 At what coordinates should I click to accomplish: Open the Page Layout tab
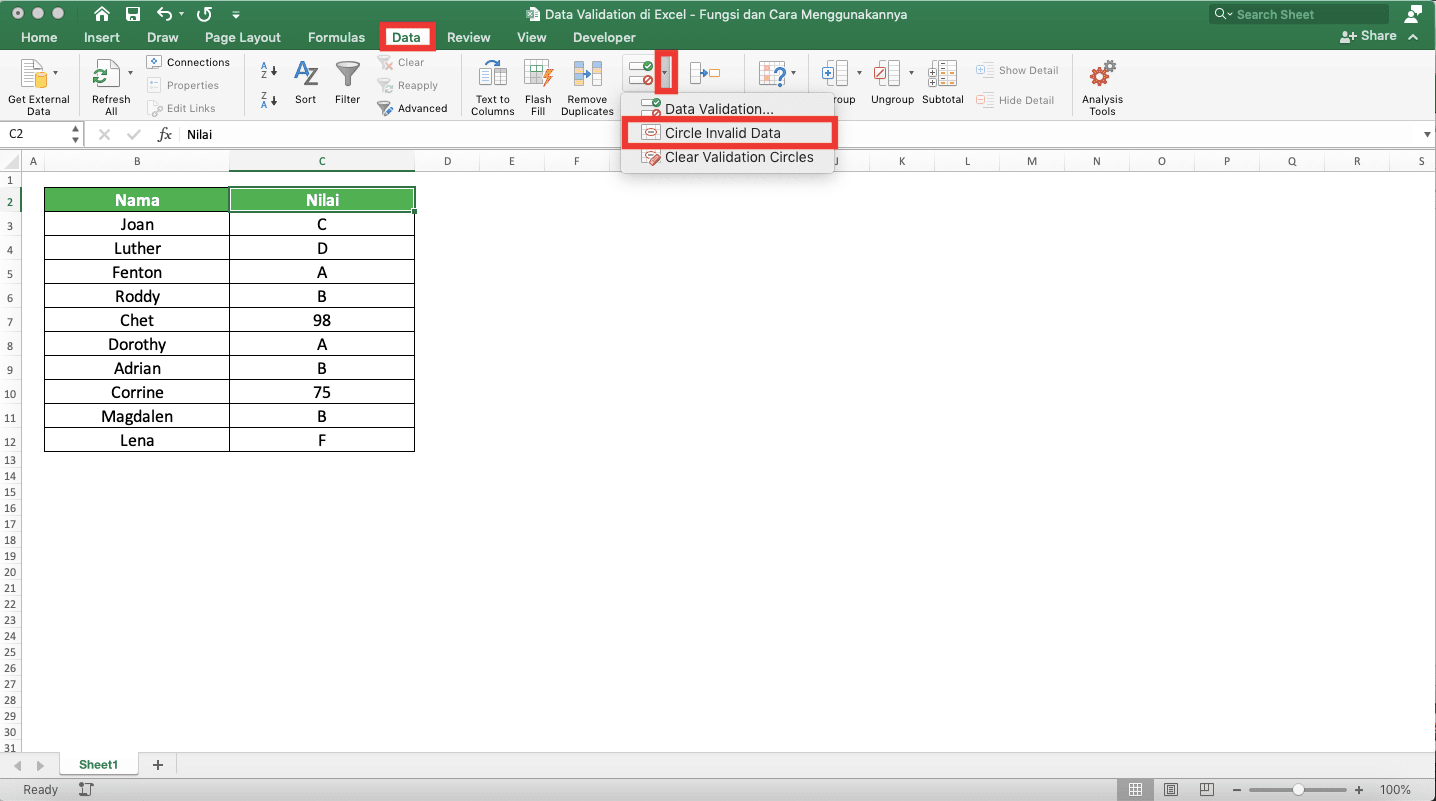point(243,38)
